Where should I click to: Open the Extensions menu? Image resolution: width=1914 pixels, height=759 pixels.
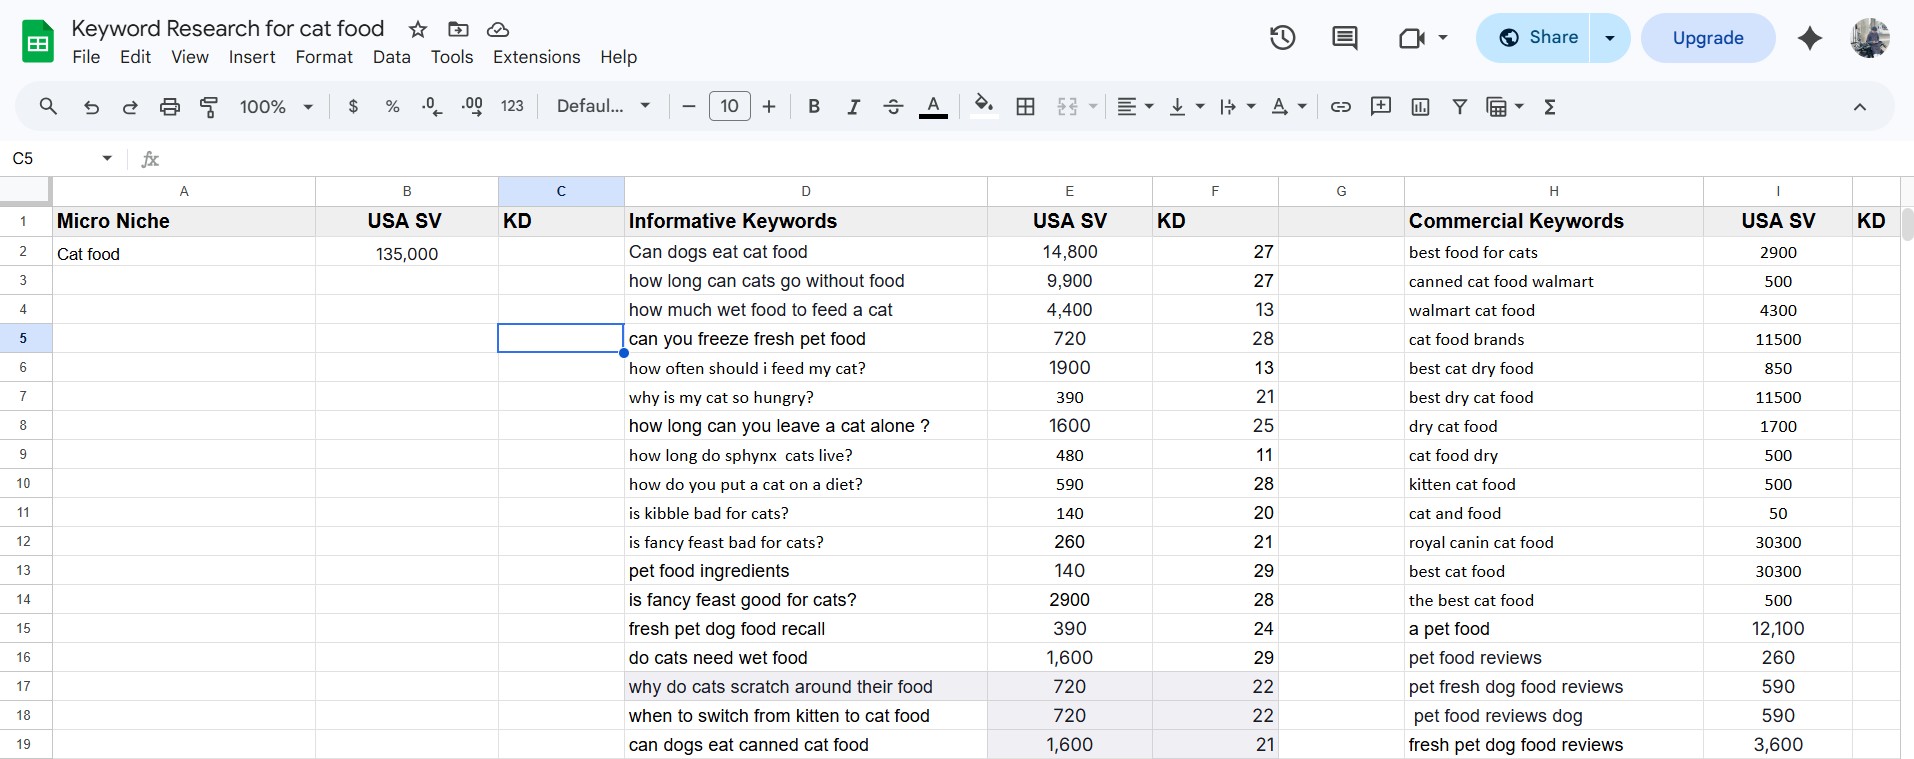tap(536, 57)
